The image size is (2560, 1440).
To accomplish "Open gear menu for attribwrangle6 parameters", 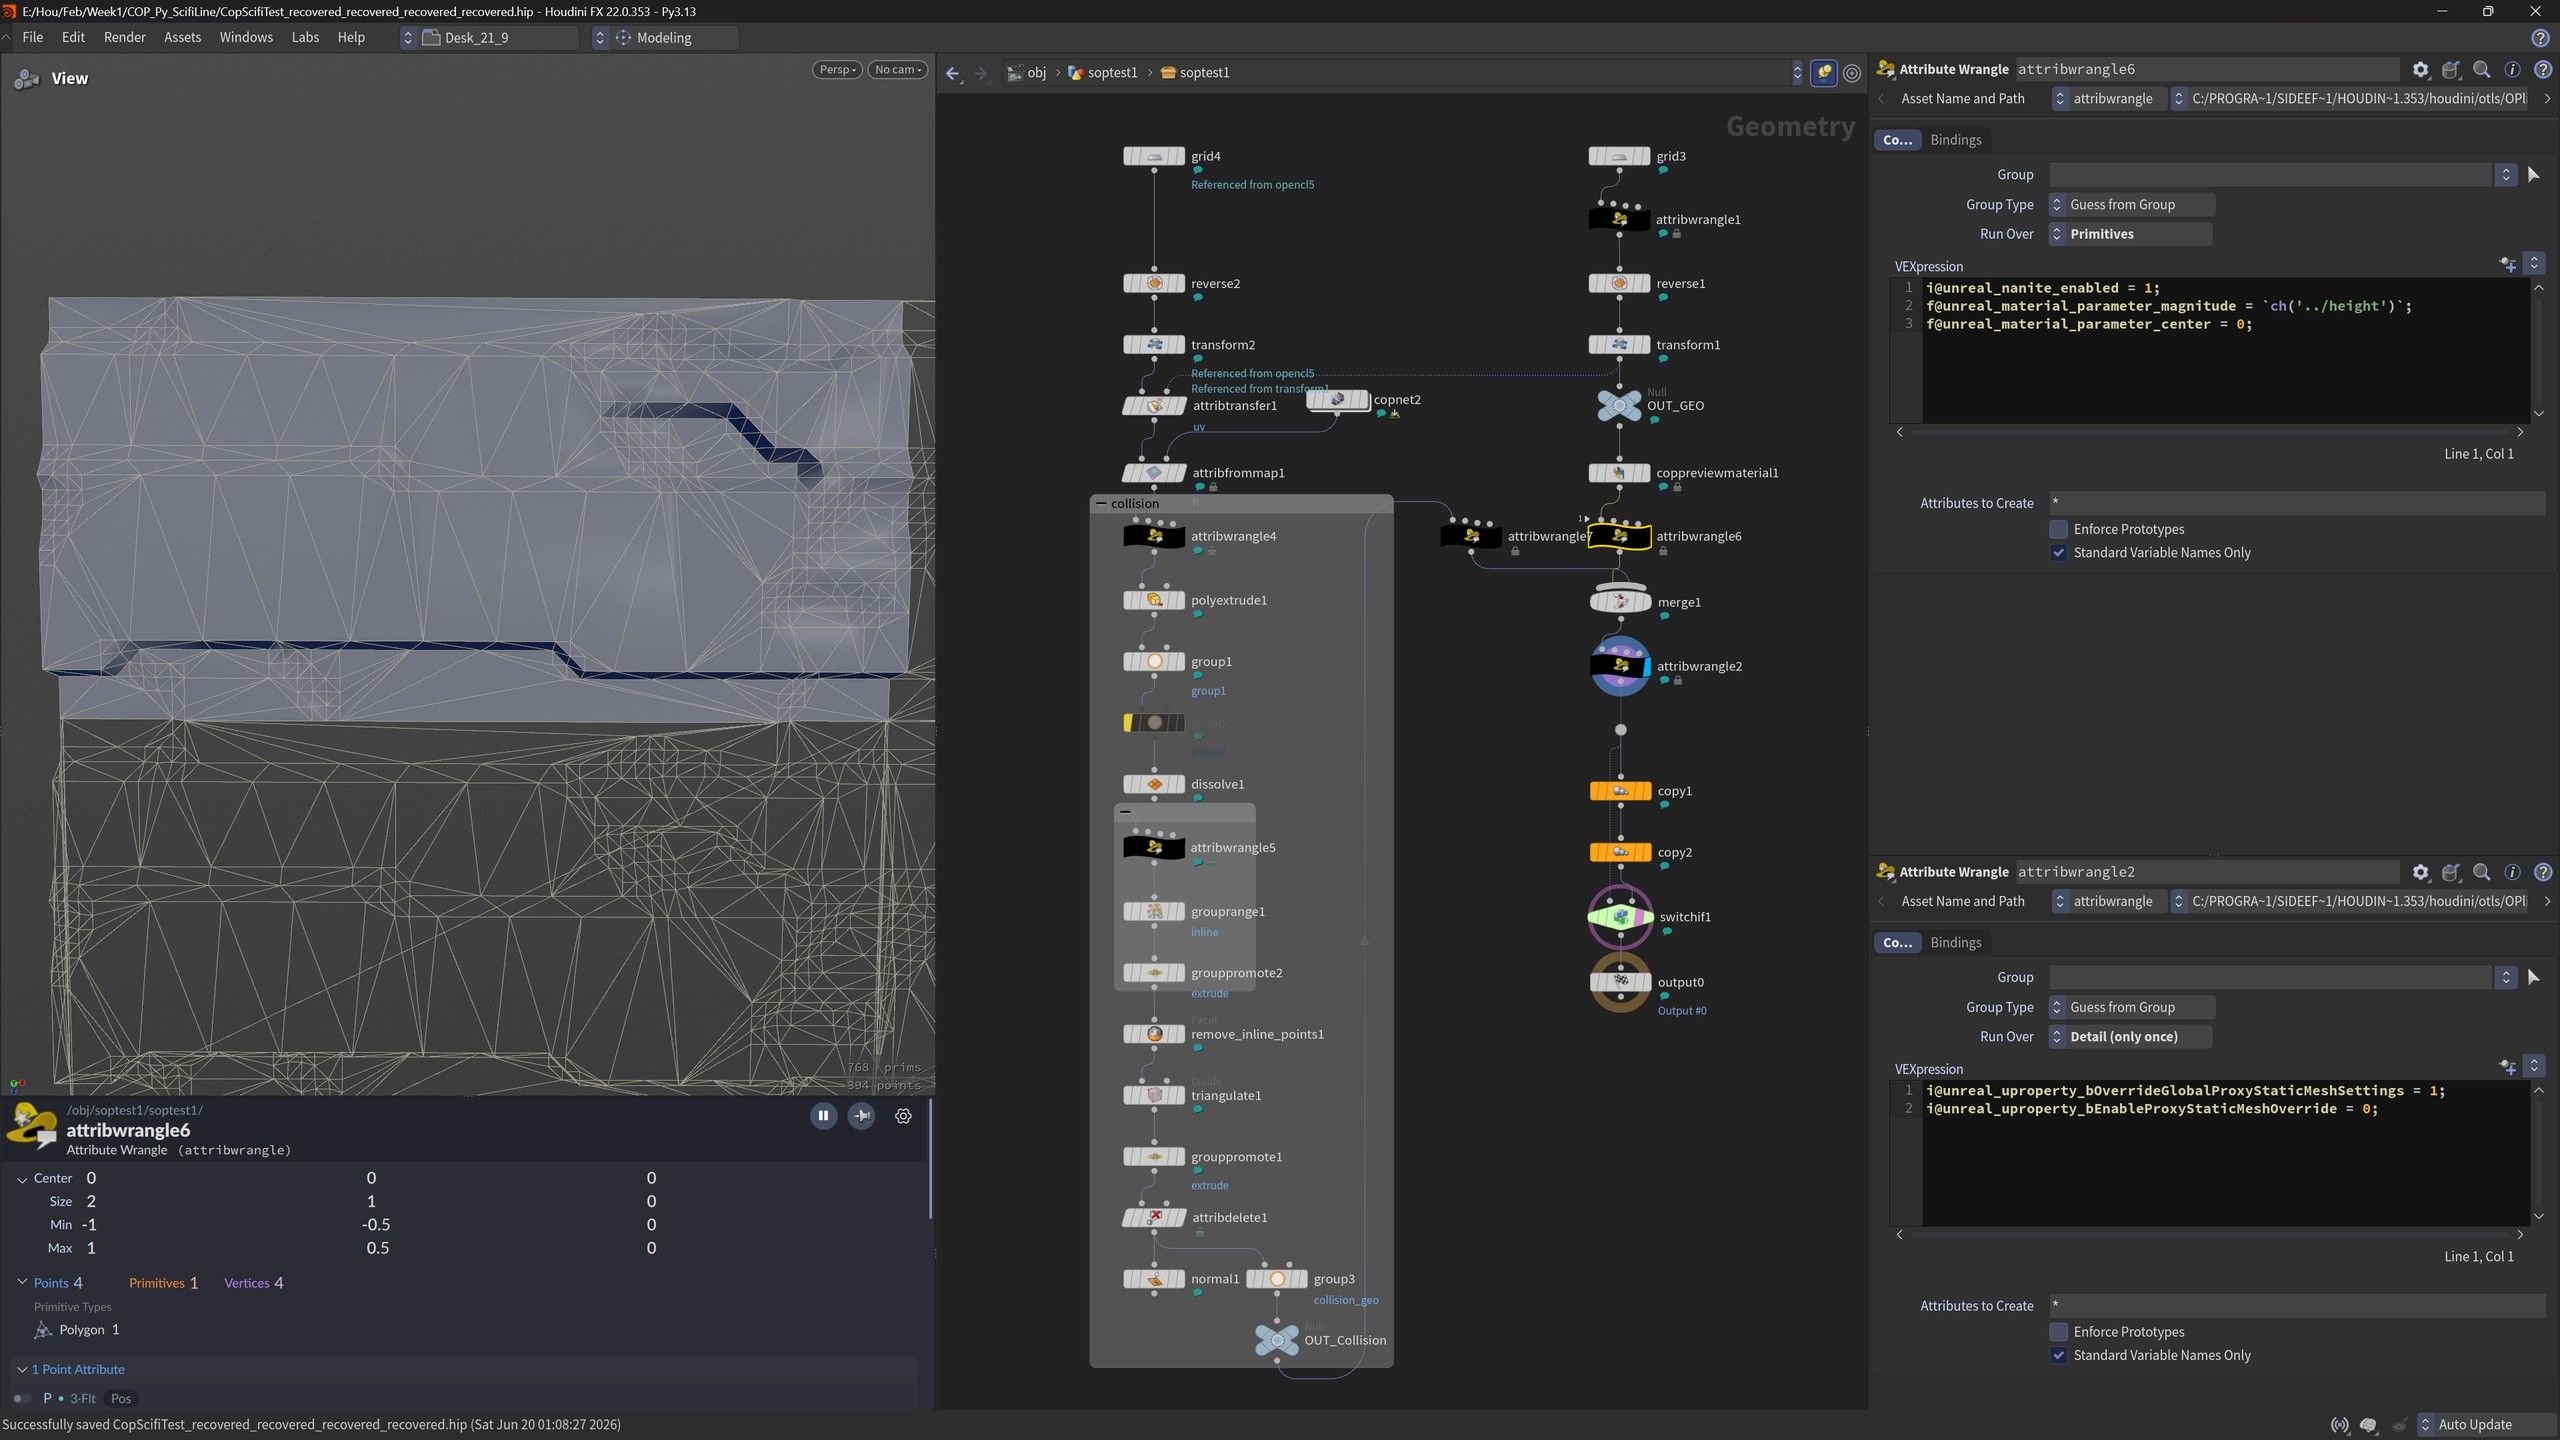I will (2420, 70).
